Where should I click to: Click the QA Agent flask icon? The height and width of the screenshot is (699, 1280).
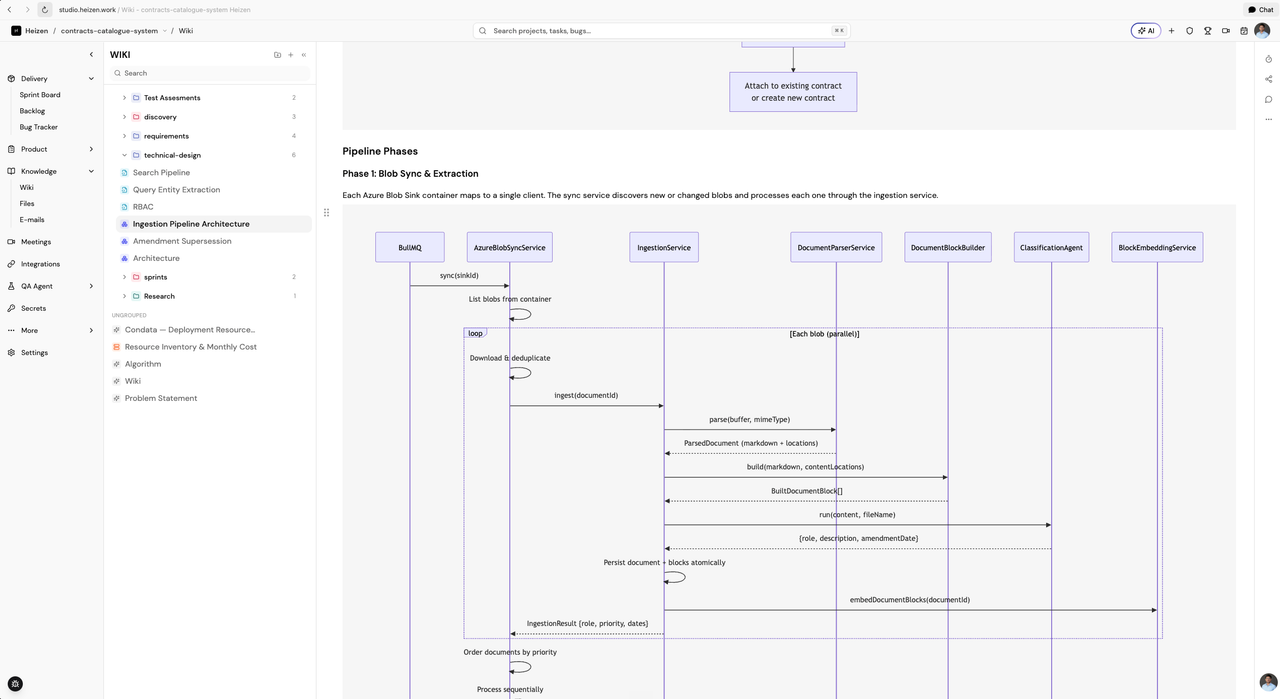(11, 286)
